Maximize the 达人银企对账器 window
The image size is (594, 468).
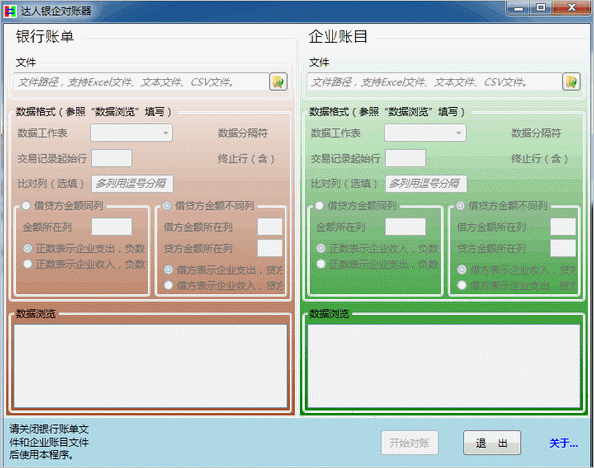point(541,8)
